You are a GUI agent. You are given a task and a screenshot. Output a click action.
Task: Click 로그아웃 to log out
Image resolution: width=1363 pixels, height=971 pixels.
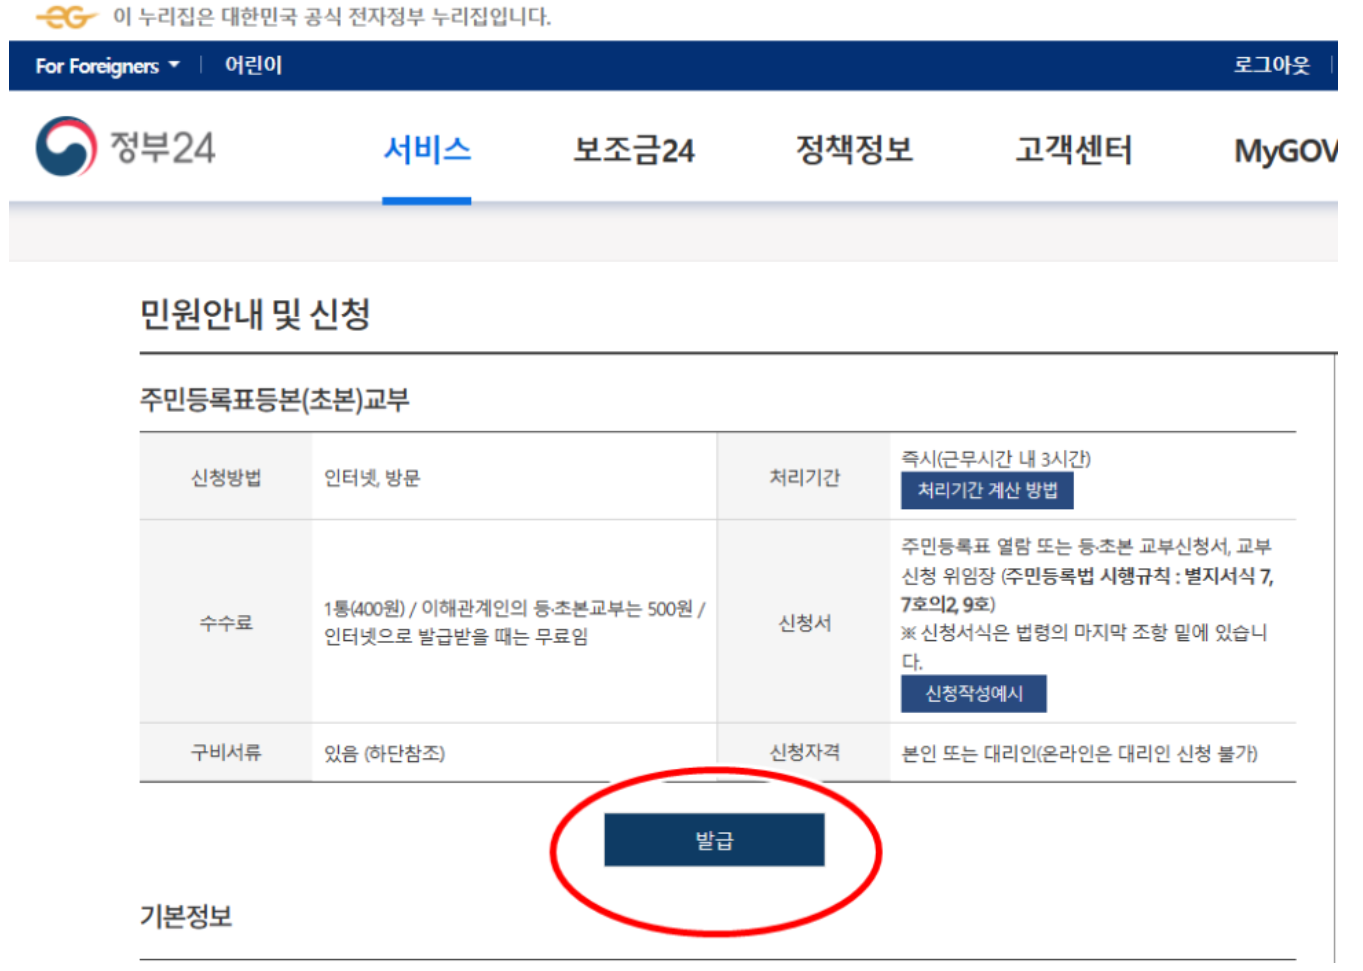tap(1271, 65)
